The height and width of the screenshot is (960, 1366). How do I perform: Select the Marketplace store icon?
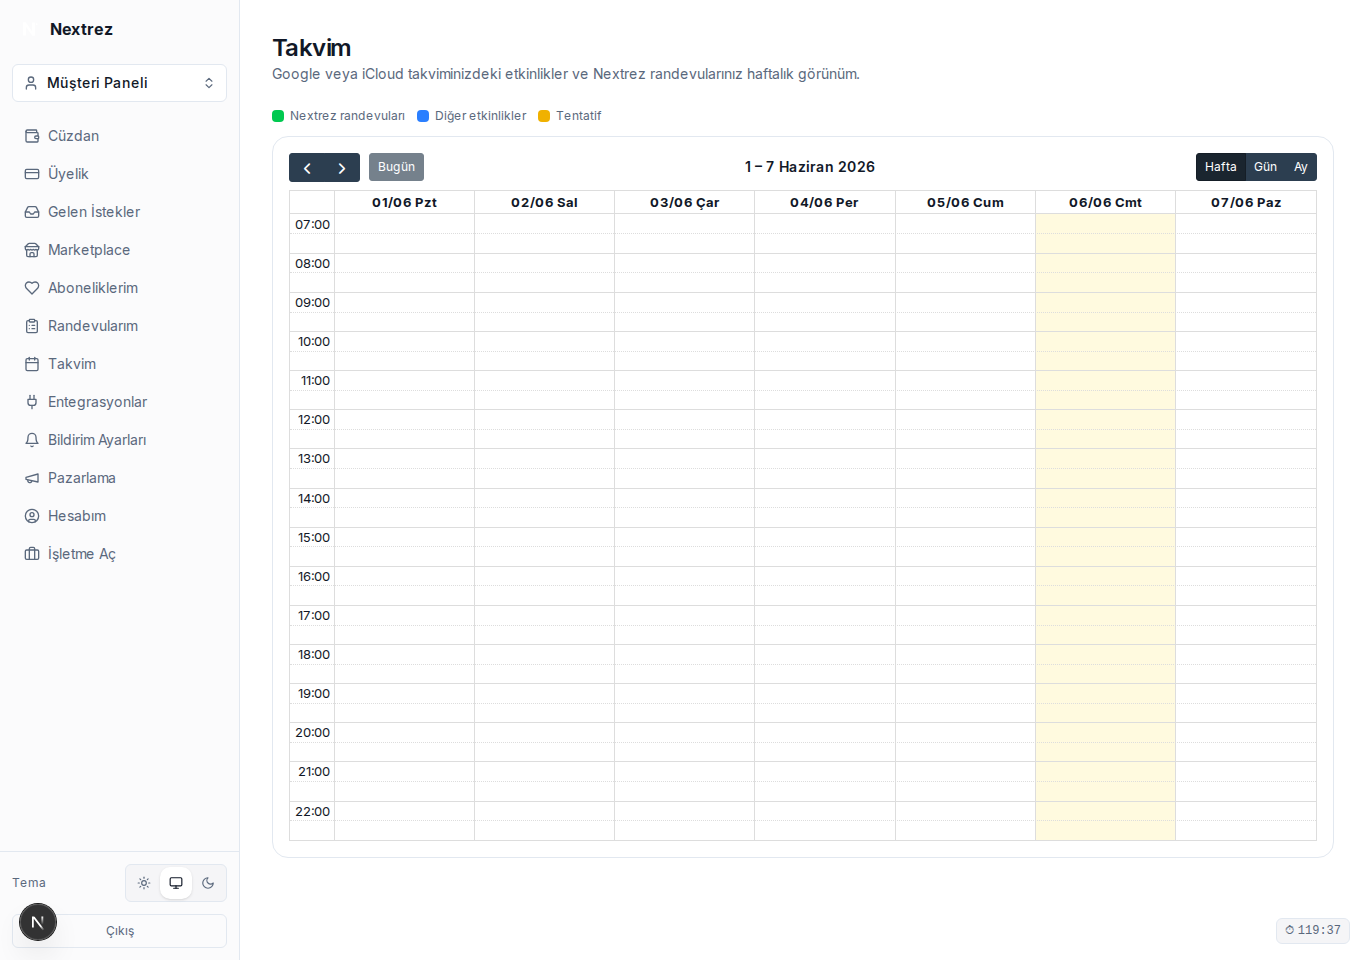32,250
